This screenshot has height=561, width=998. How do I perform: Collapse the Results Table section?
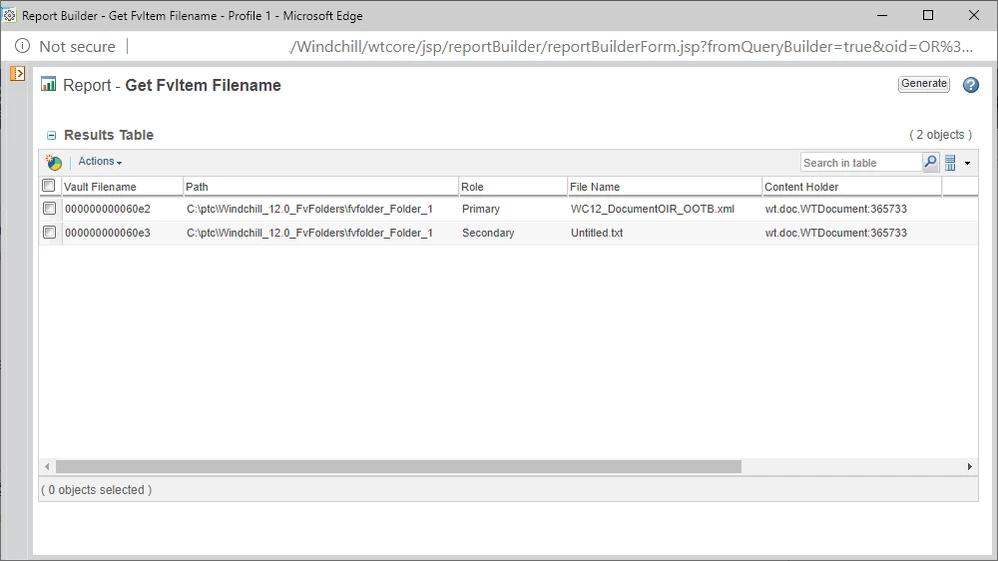(52, 136)
